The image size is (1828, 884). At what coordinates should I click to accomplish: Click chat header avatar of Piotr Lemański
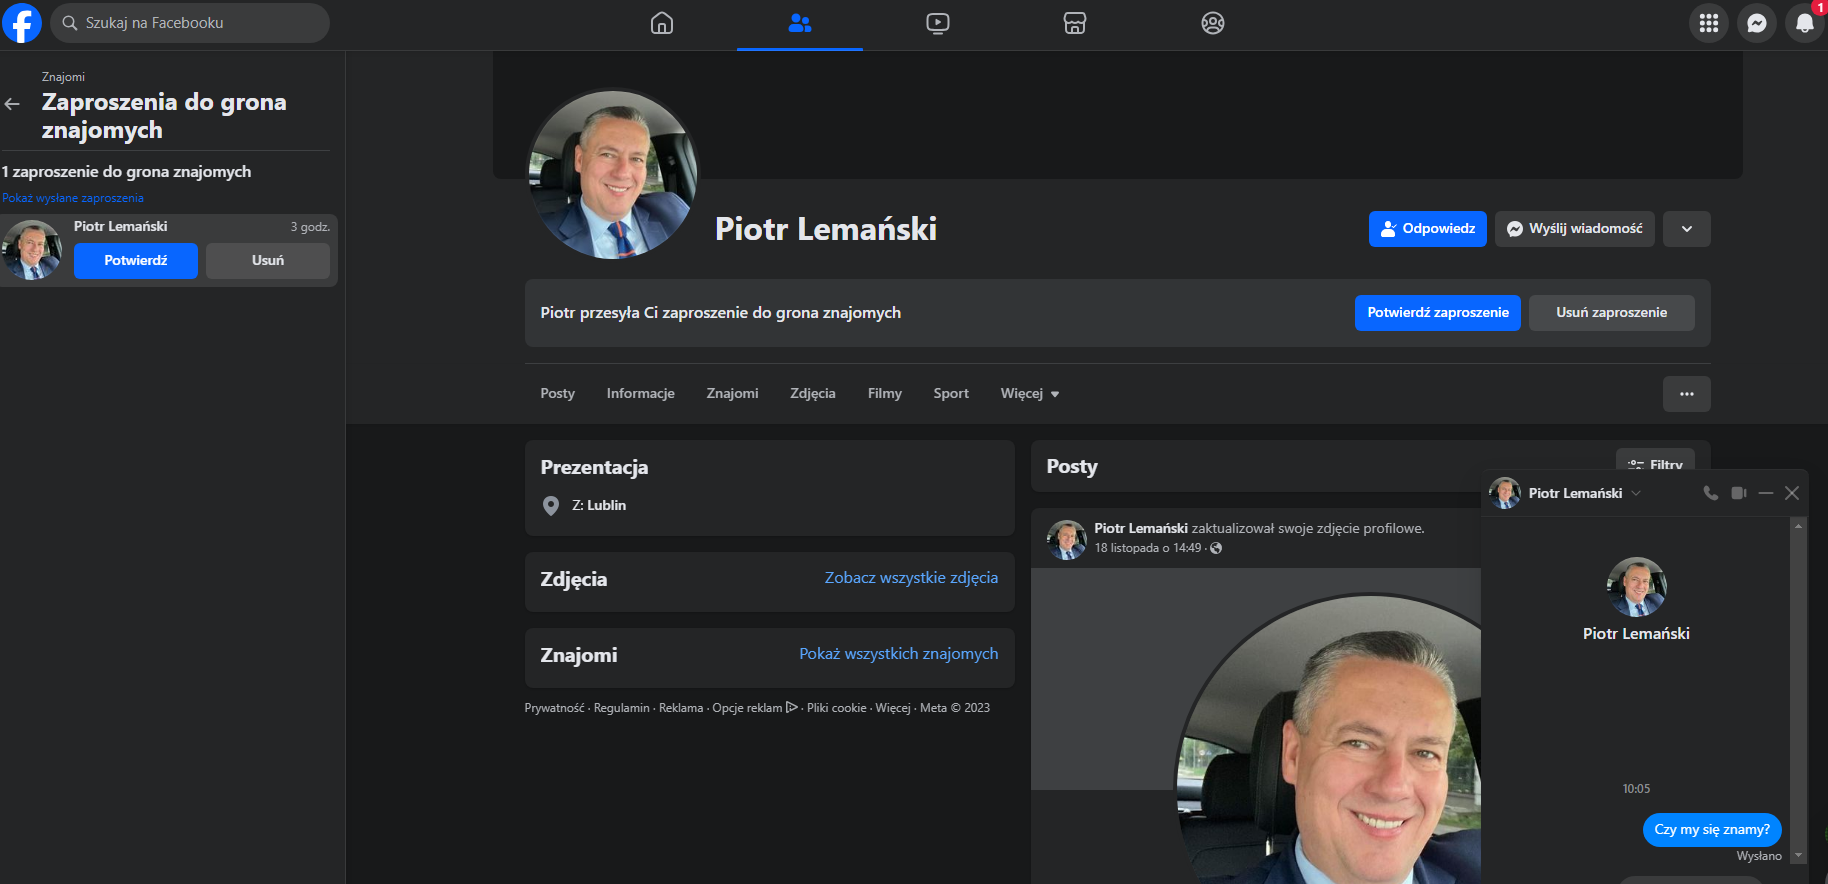click(1505, 493)
